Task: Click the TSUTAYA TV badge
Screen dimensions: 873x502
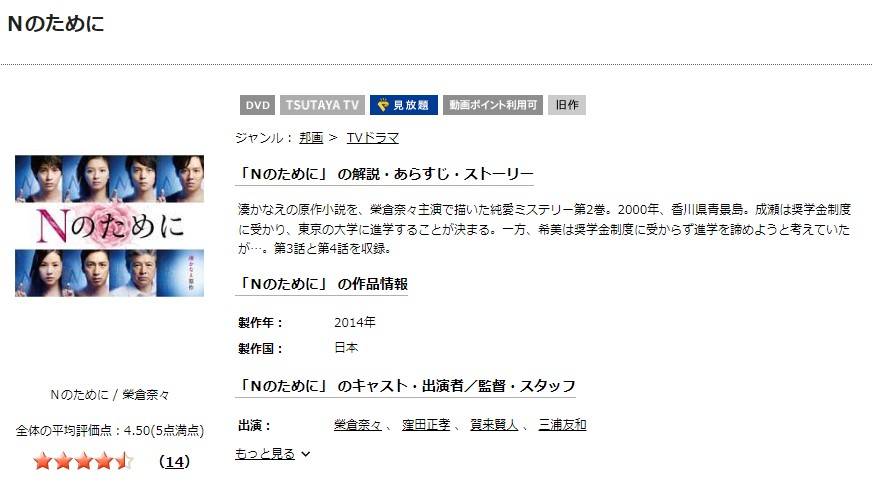Action: [322, 105]
